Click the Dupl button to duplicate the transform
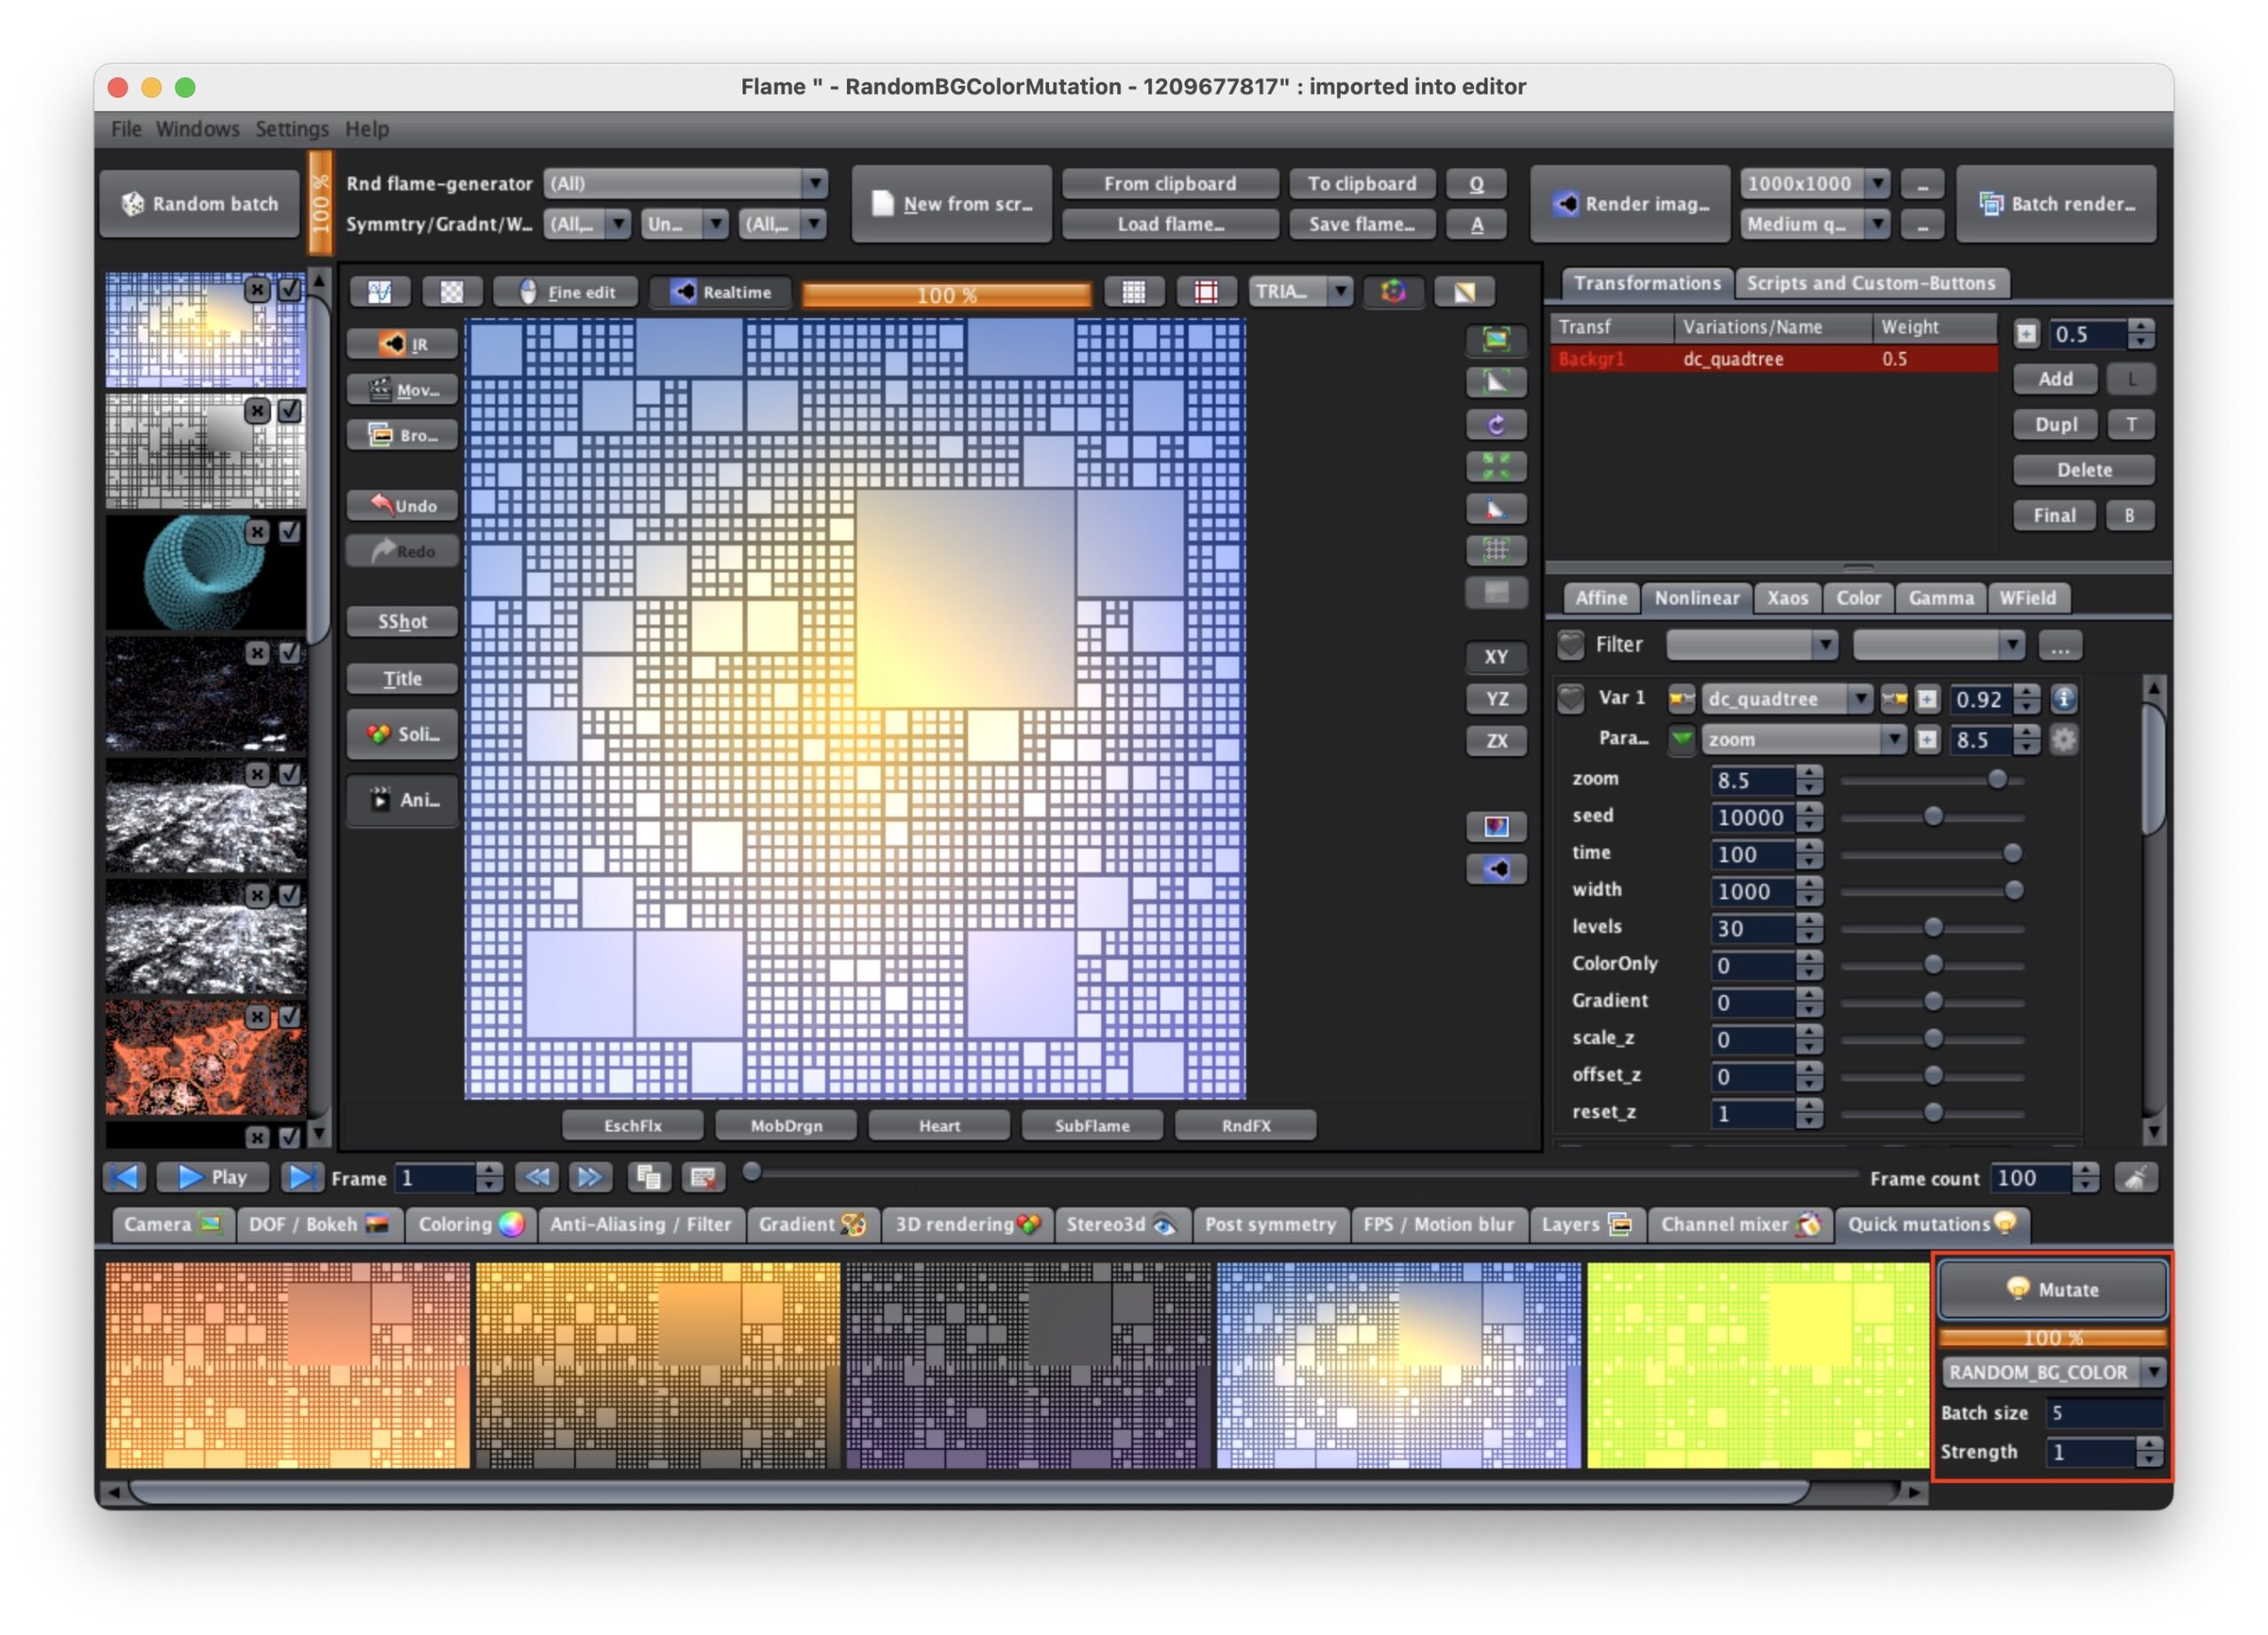Image resolution: width=2268 pixels, height=1635 pixels. pos(2055,424)
